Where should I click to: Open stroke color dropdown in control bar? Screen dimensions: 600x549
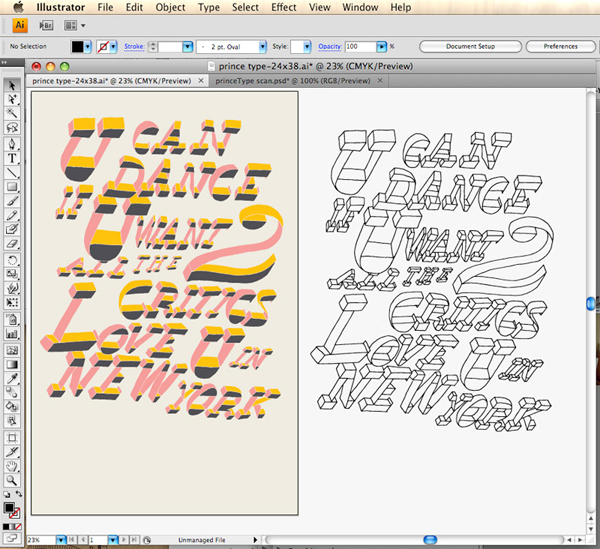113,47
